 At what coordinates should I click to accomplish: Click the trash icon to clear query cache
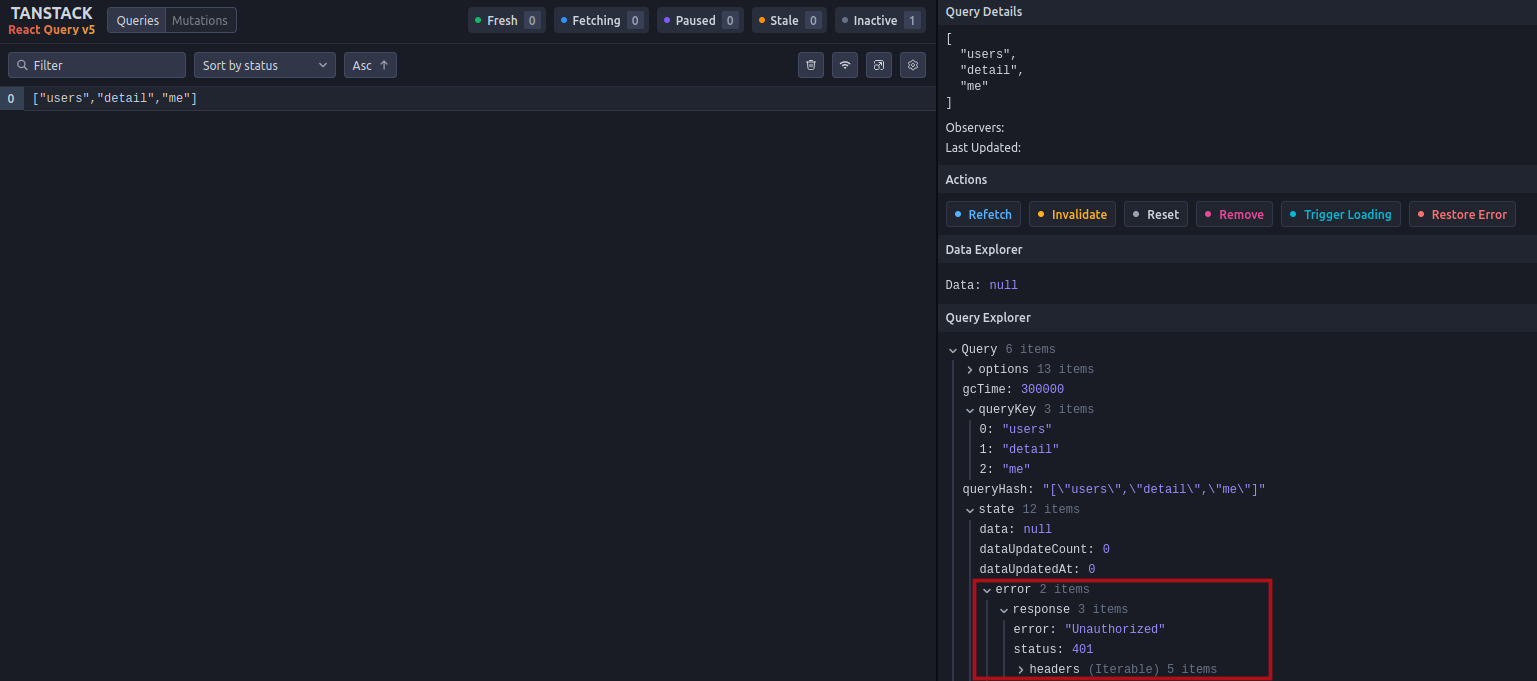811,65
